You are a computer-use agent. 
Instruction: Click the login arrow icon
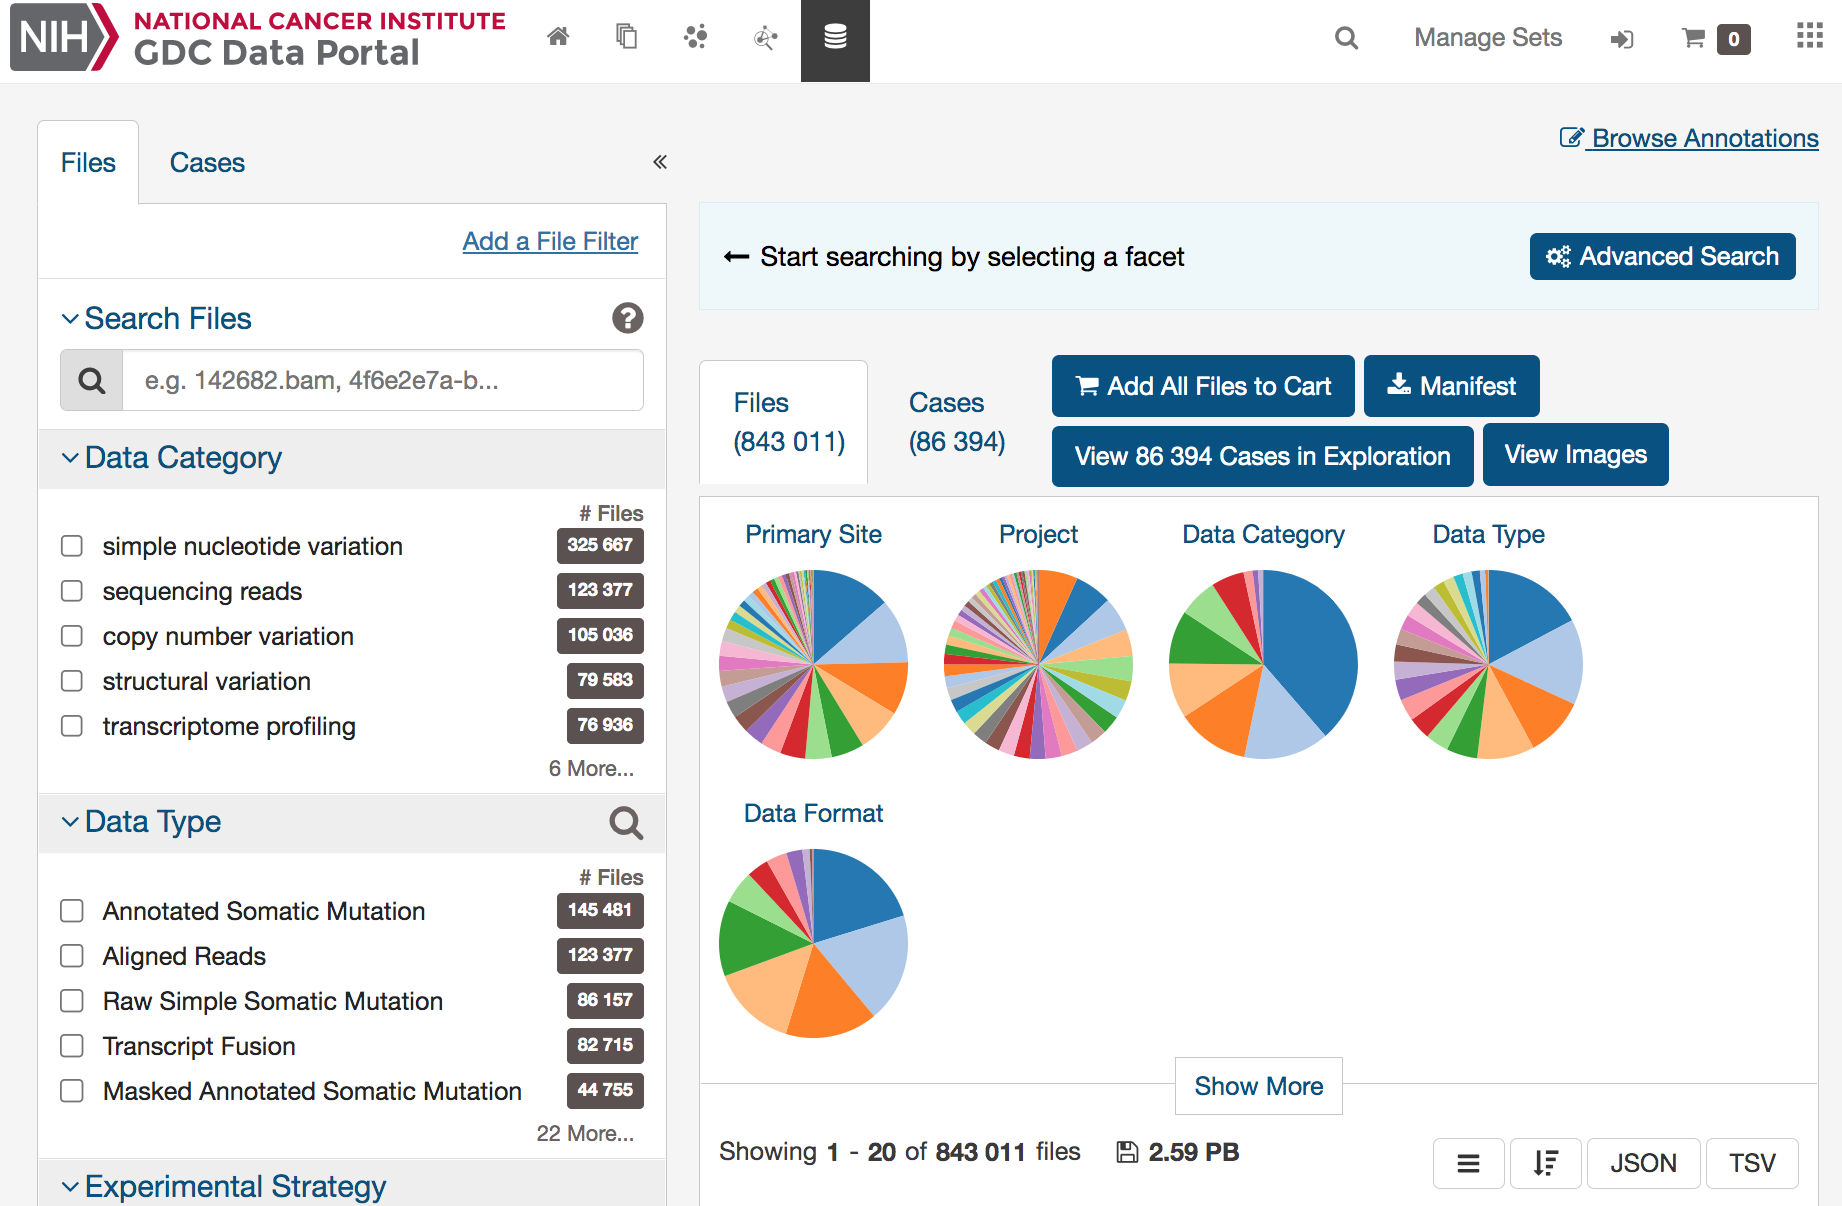tap(1622, 38)
